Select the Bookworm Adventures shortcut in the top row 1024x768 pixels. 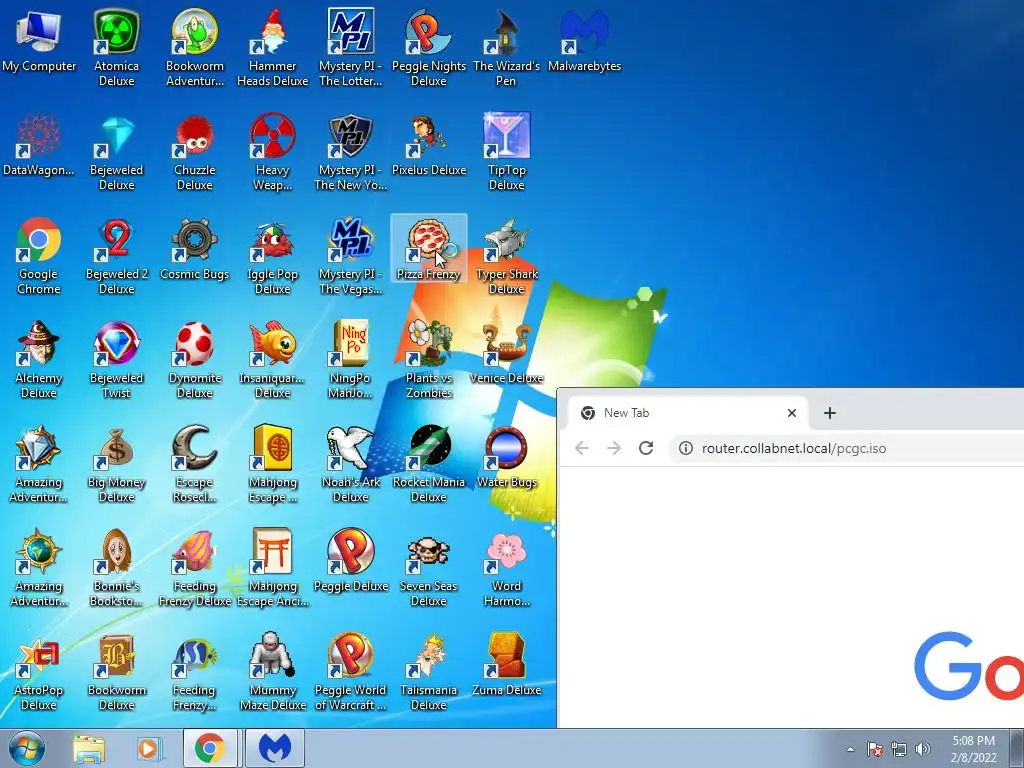pyautogui.click(x=195, y=47)
